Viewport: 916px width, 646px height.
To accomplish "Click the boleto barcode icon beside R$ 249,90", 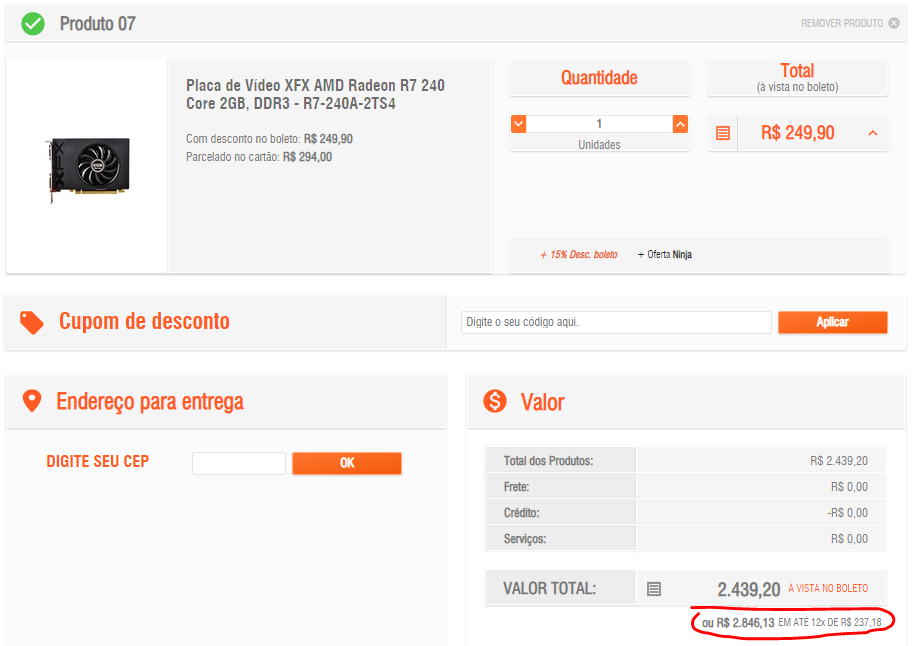I will (x=723, y=133).
